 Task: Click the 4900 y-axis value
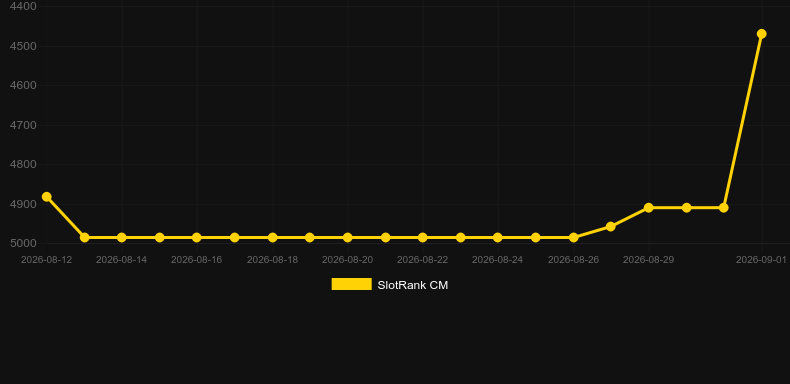(23, 204)
